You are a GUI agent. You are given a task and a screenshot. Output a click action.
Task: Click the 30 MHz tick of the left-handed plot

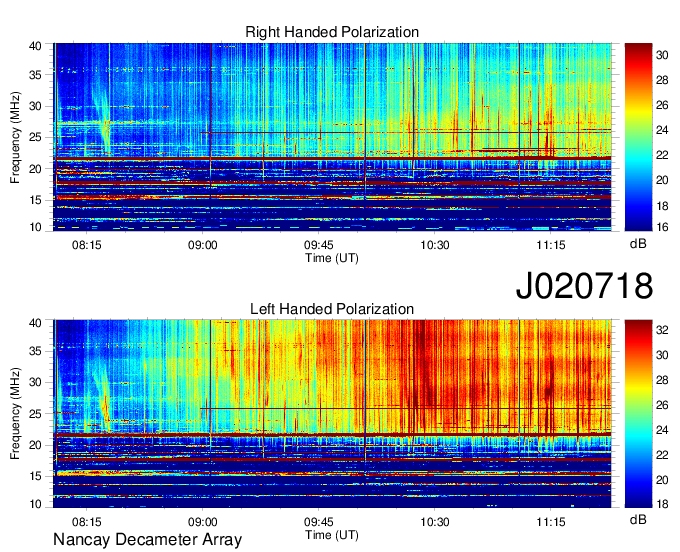click(x=35, y=382)
